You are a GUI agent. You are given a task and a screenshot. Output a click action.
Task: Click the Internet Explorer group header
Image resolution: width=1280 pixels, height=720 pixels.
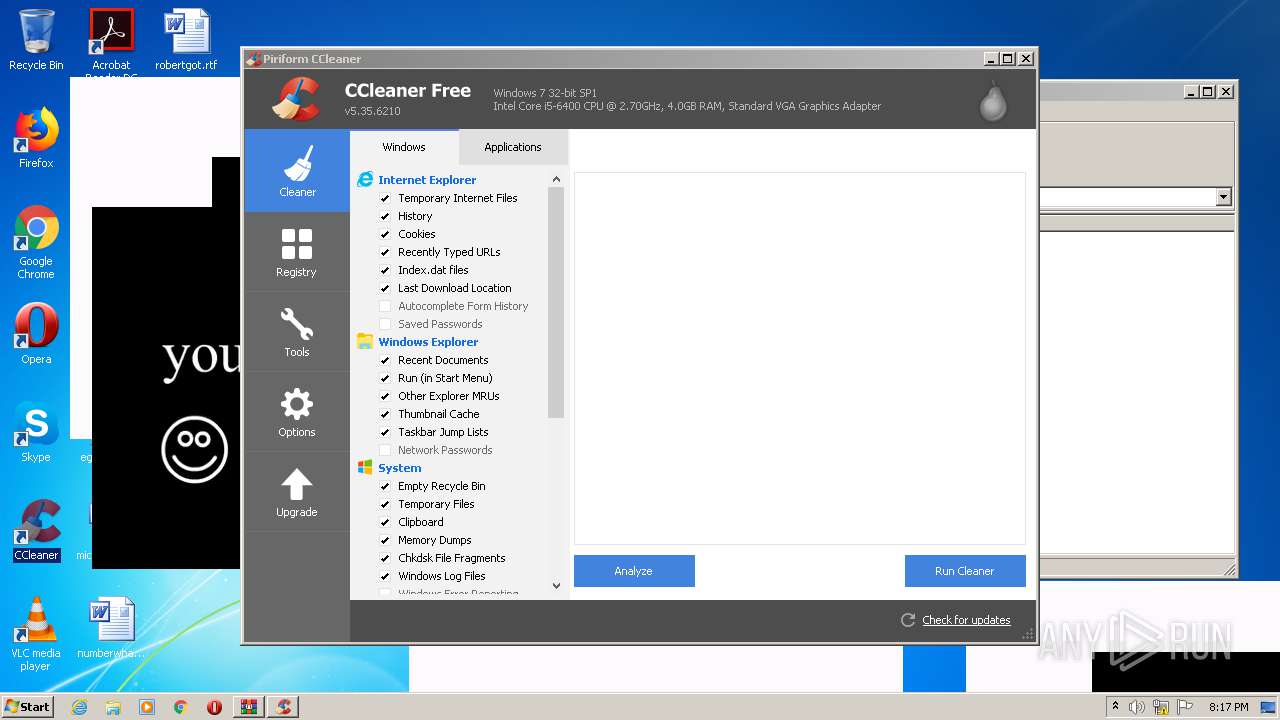point(427,180)
